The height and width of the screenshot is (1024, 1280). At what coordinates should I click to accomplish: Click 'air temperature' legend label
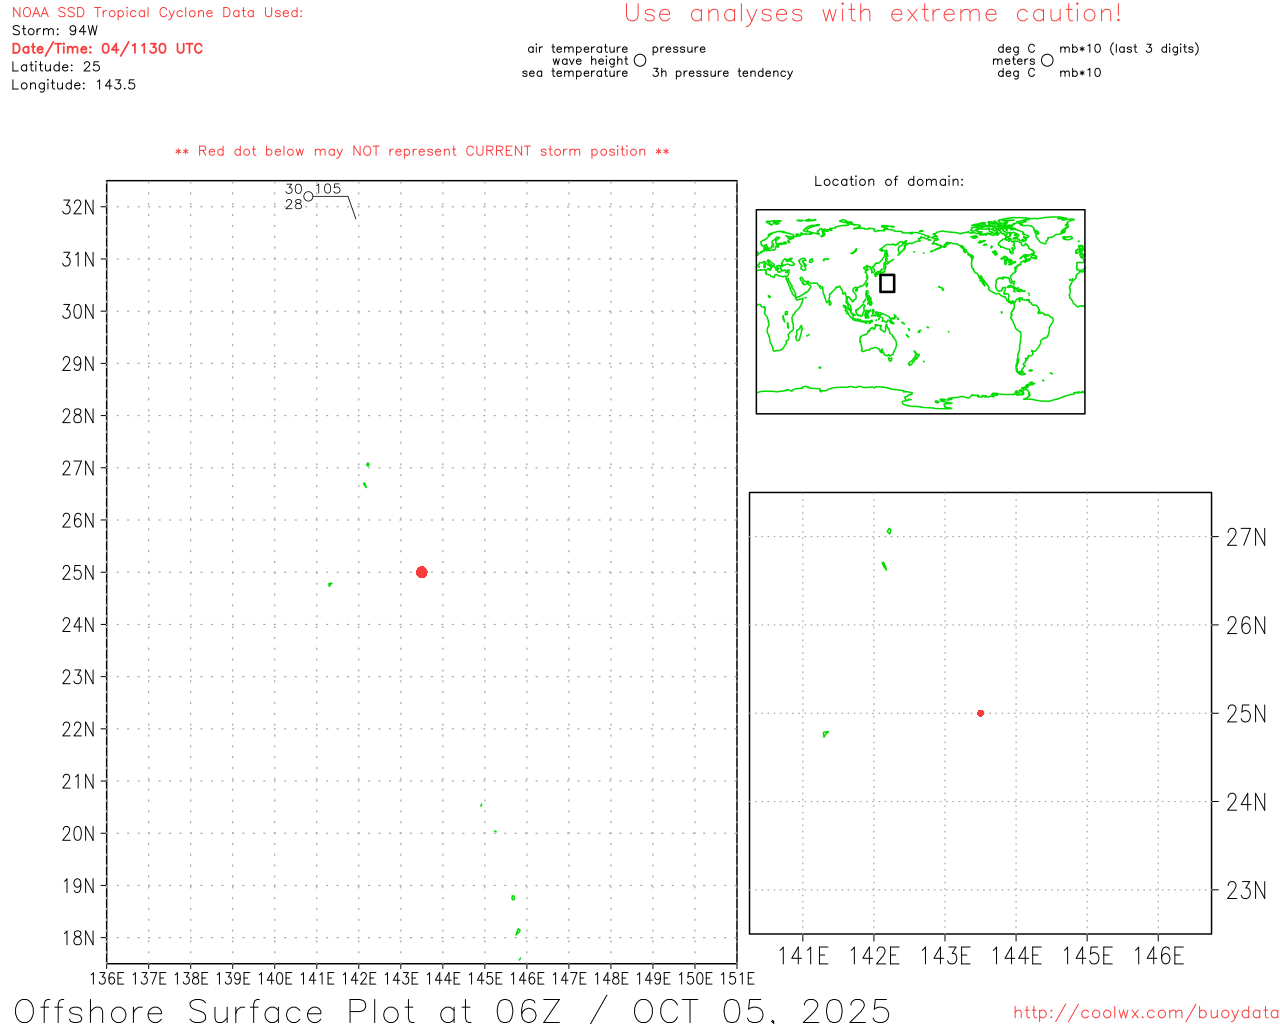578,49
